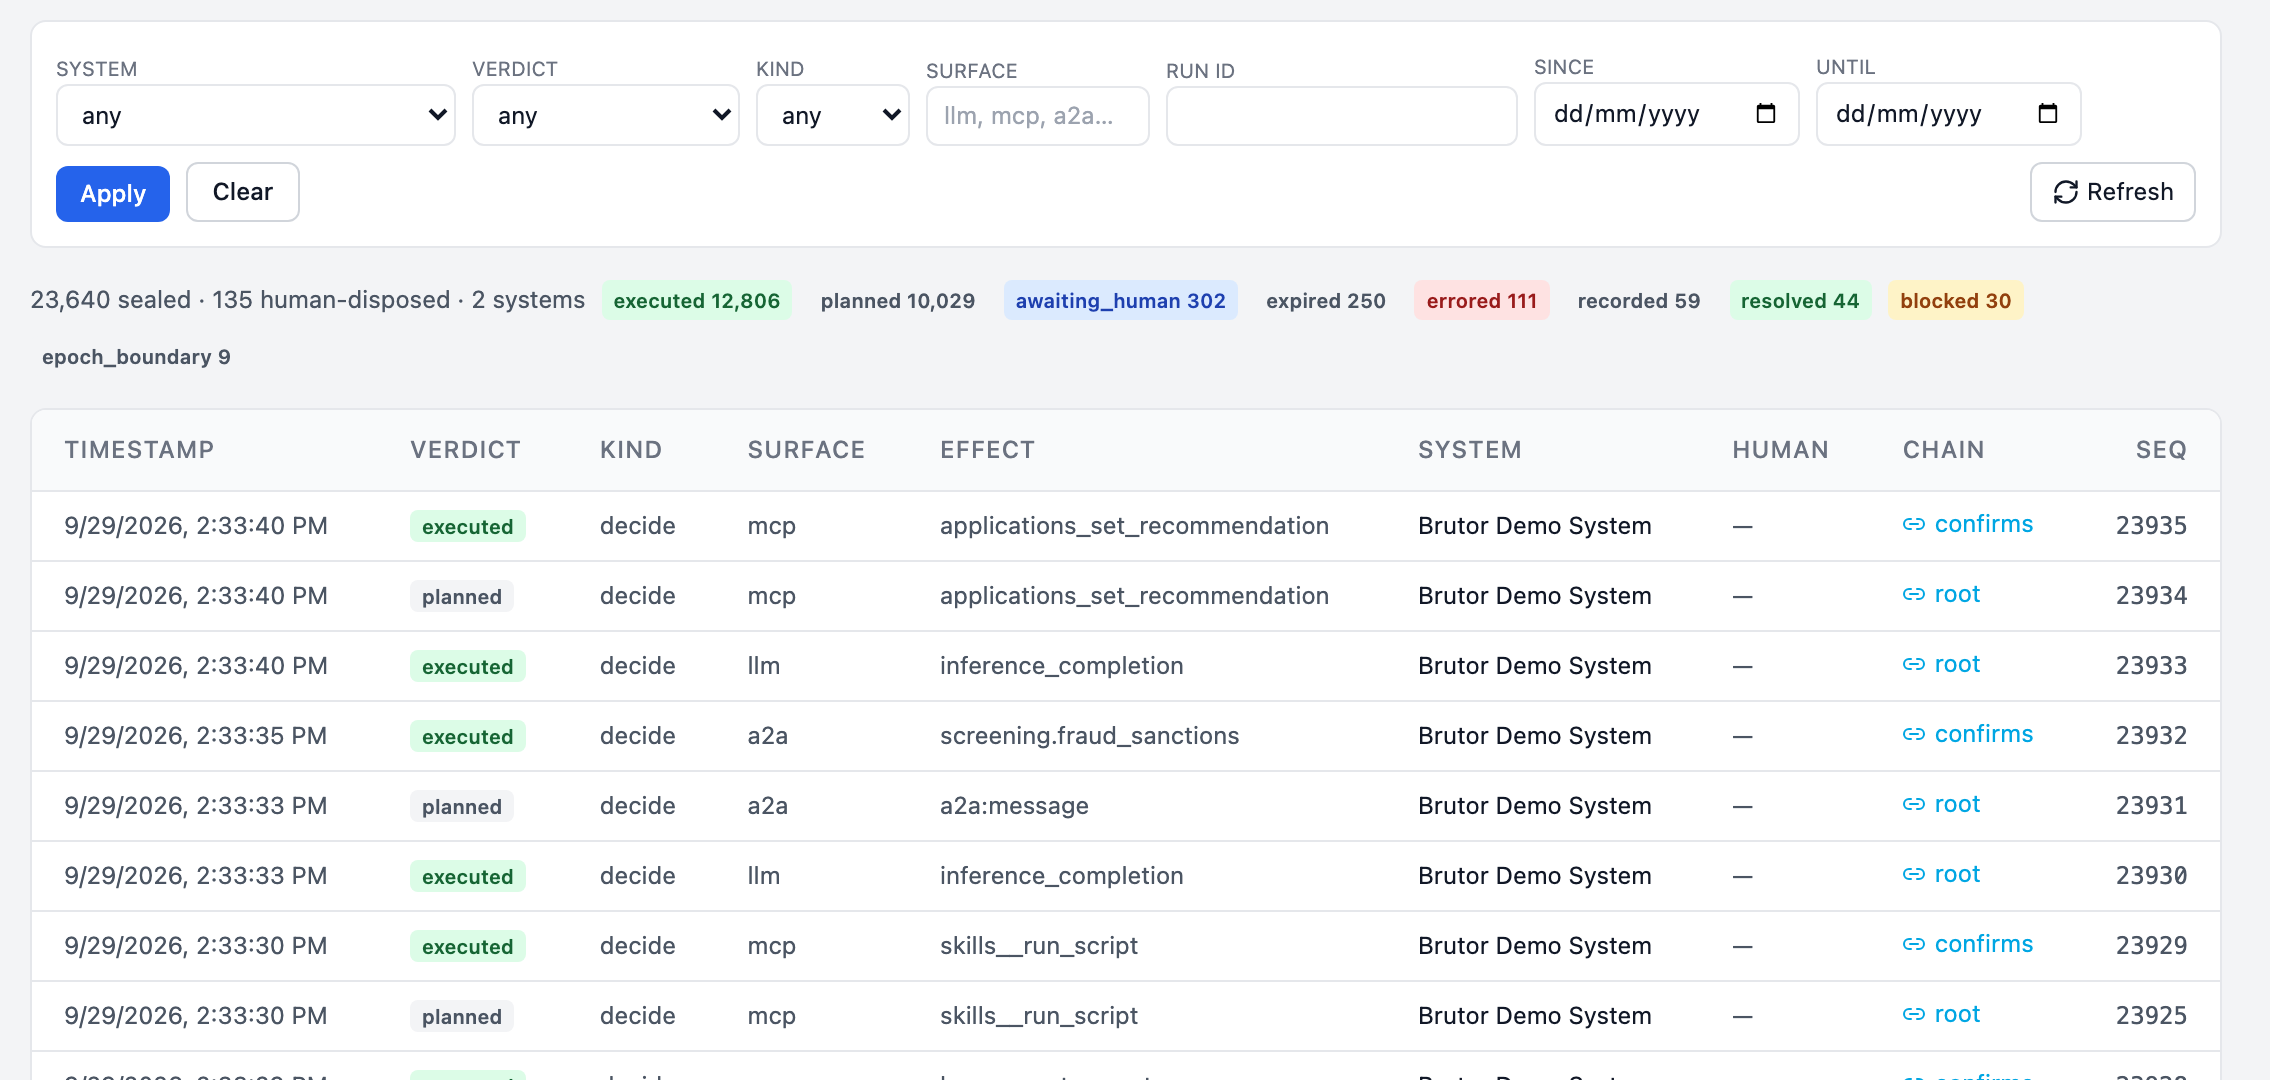
Task: Open the root chain link for seq 23934
Action: [x=1941, y=594]
